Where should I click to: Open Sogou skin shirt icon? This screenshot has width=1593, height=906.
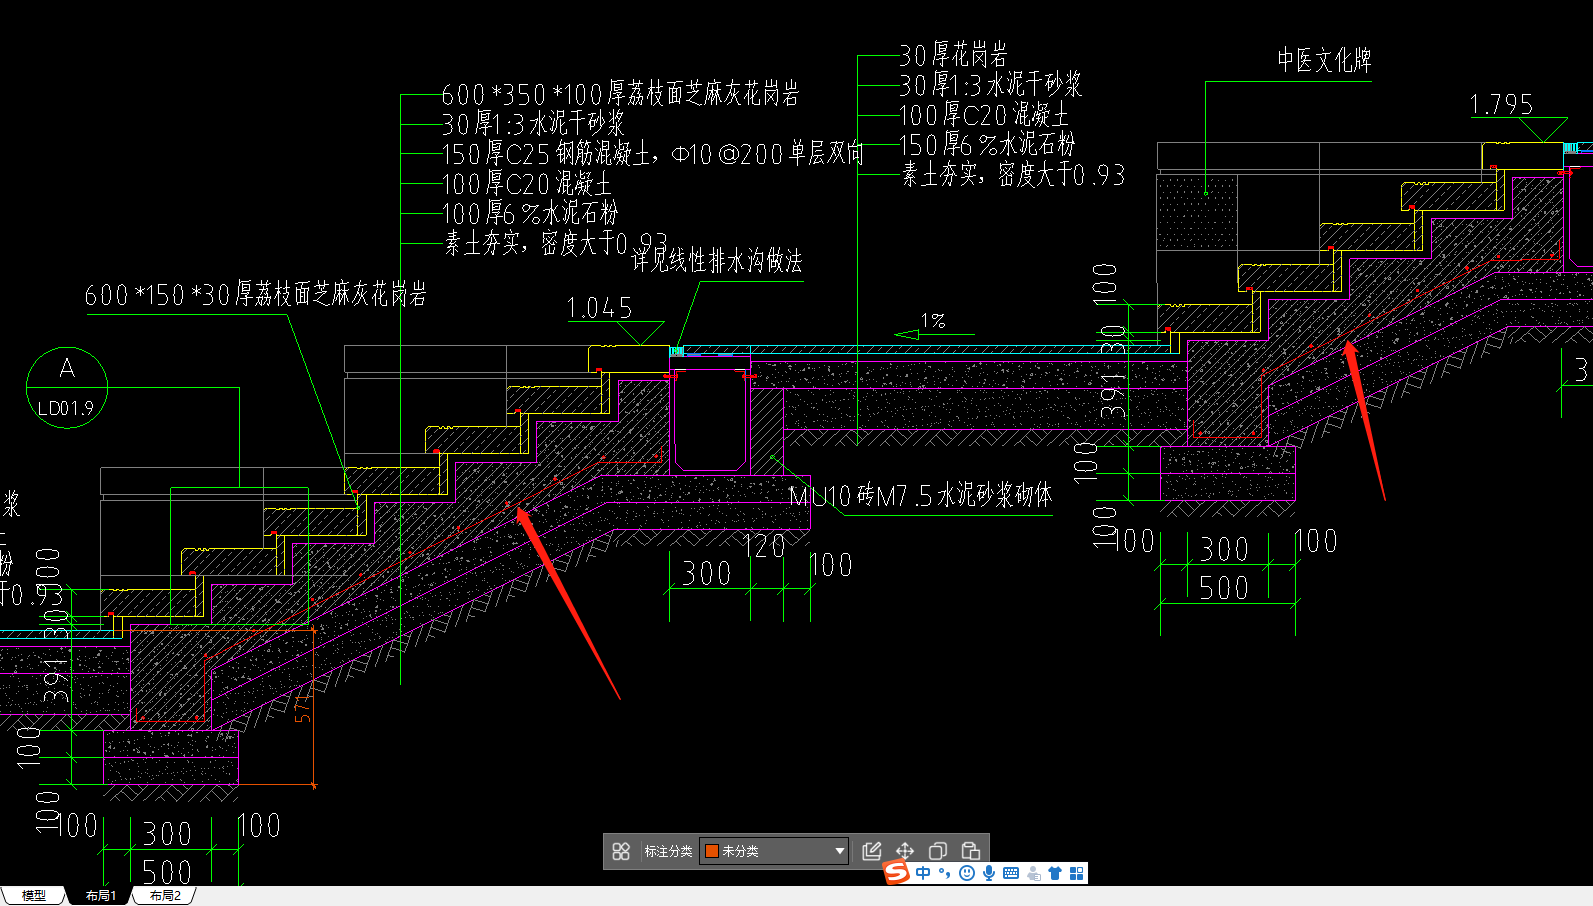(x=1055, y=873)
